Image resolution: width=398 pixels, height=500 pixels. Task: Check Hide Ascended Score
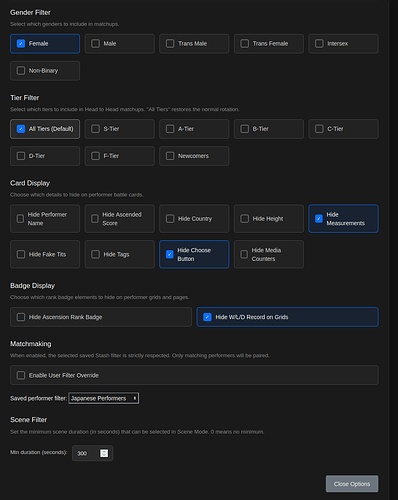[x=95, y=219]
